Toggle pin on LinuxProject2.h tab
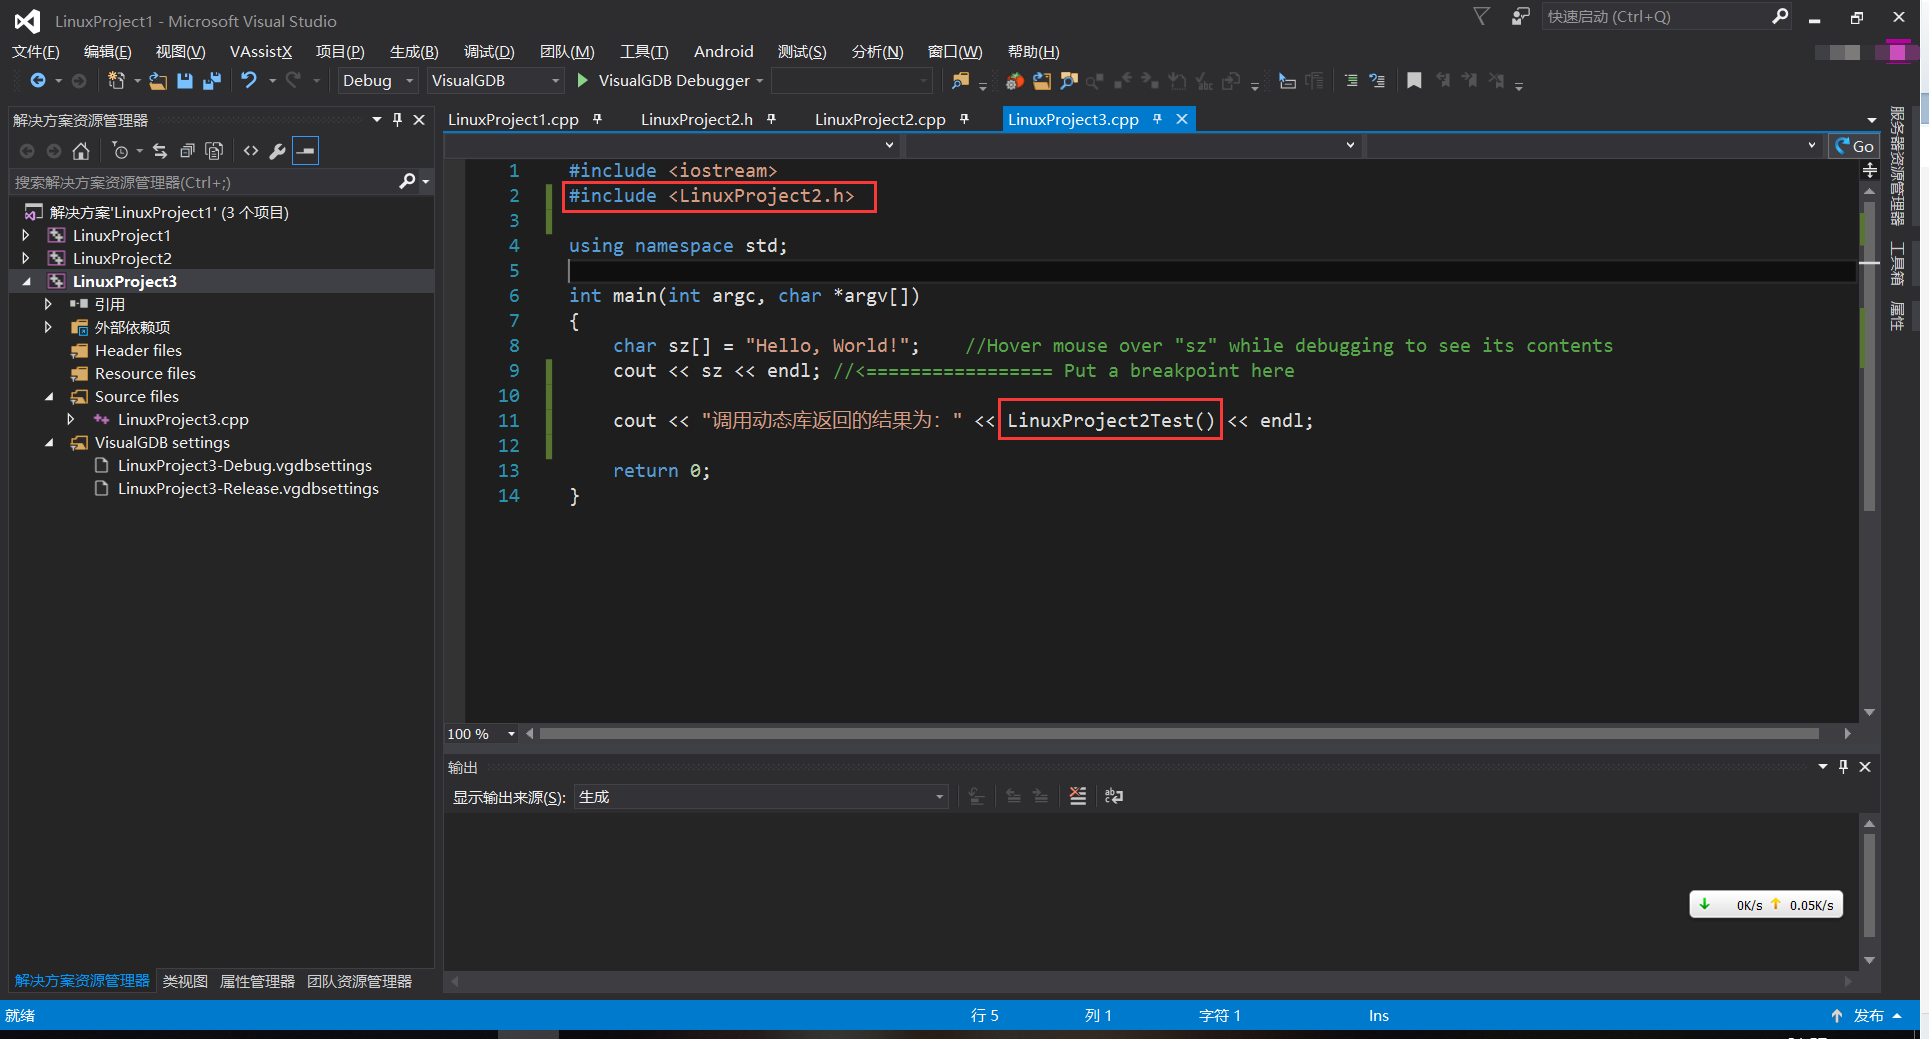The image size is (1929, 1039). tap(771, 119)
